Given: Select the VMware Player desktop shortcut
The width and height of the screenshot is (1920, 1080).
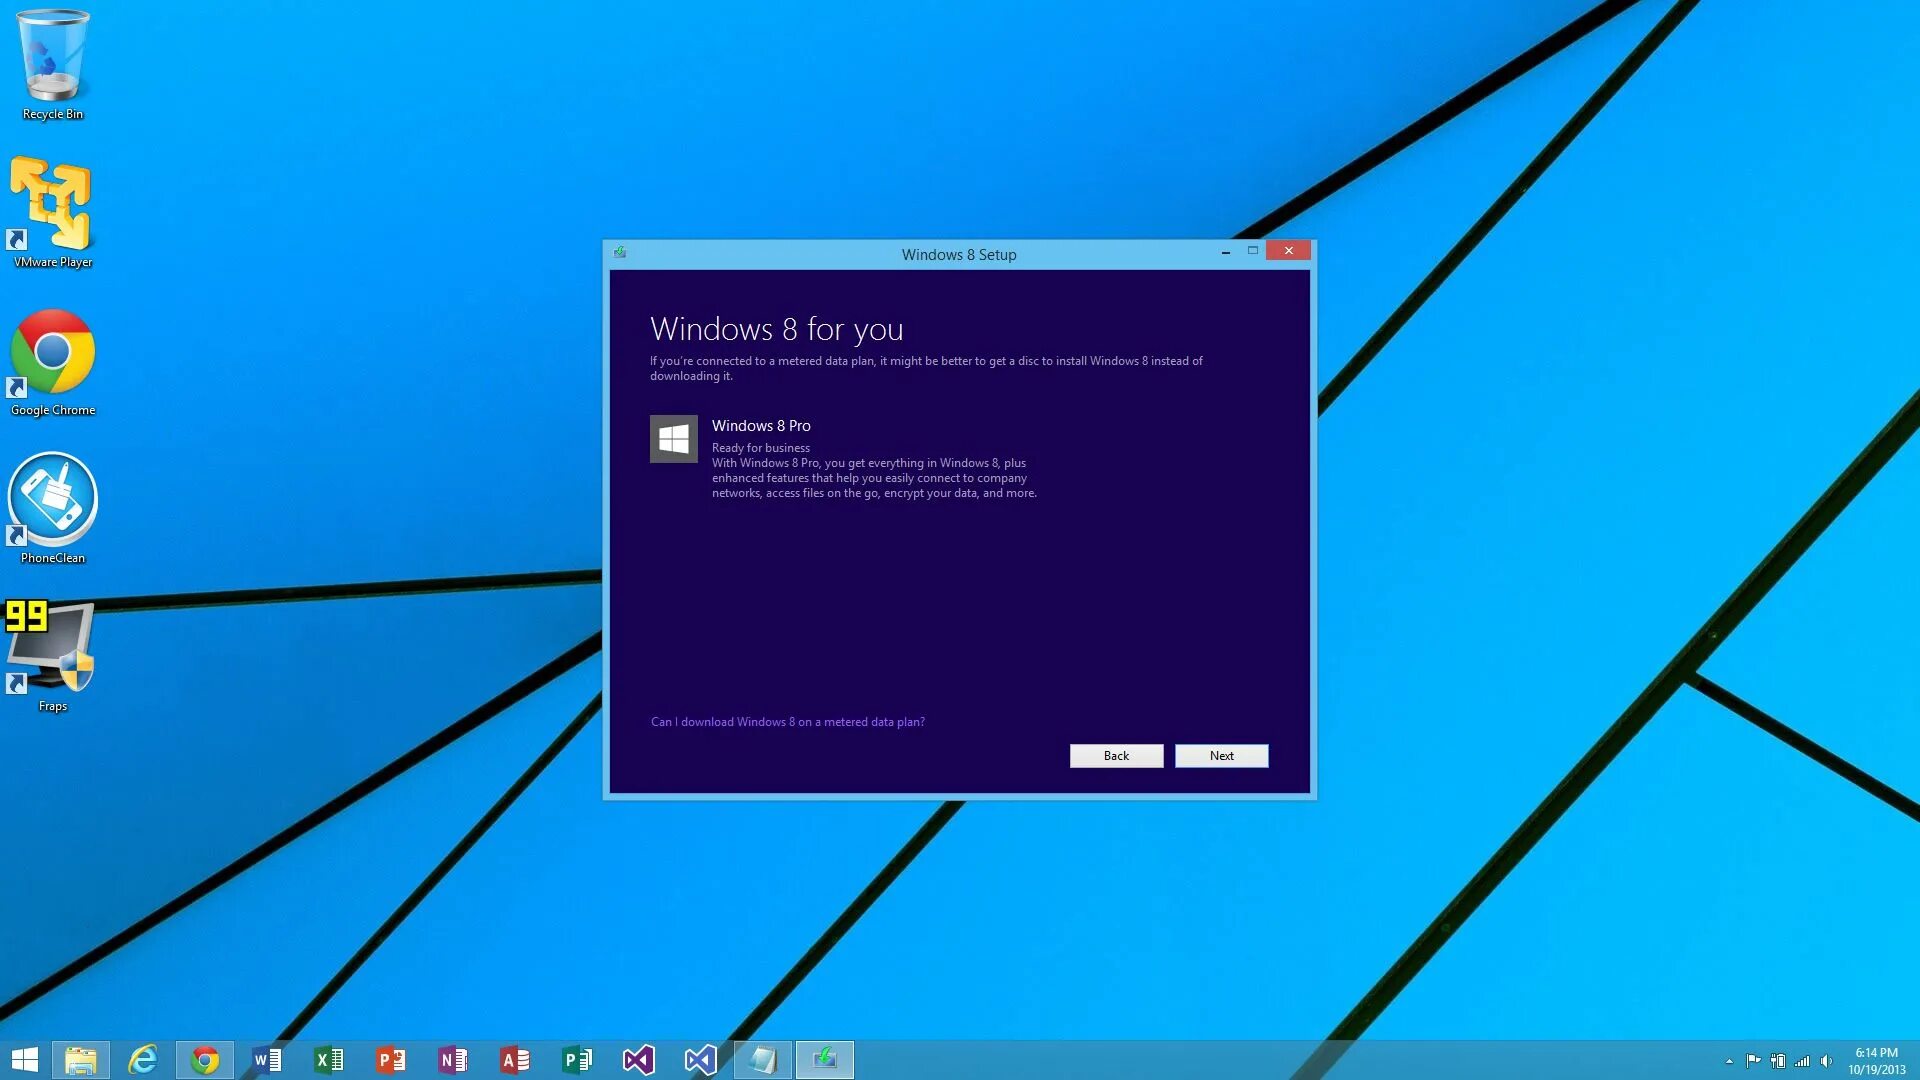Looking at the screenshot, I should 52,212.
